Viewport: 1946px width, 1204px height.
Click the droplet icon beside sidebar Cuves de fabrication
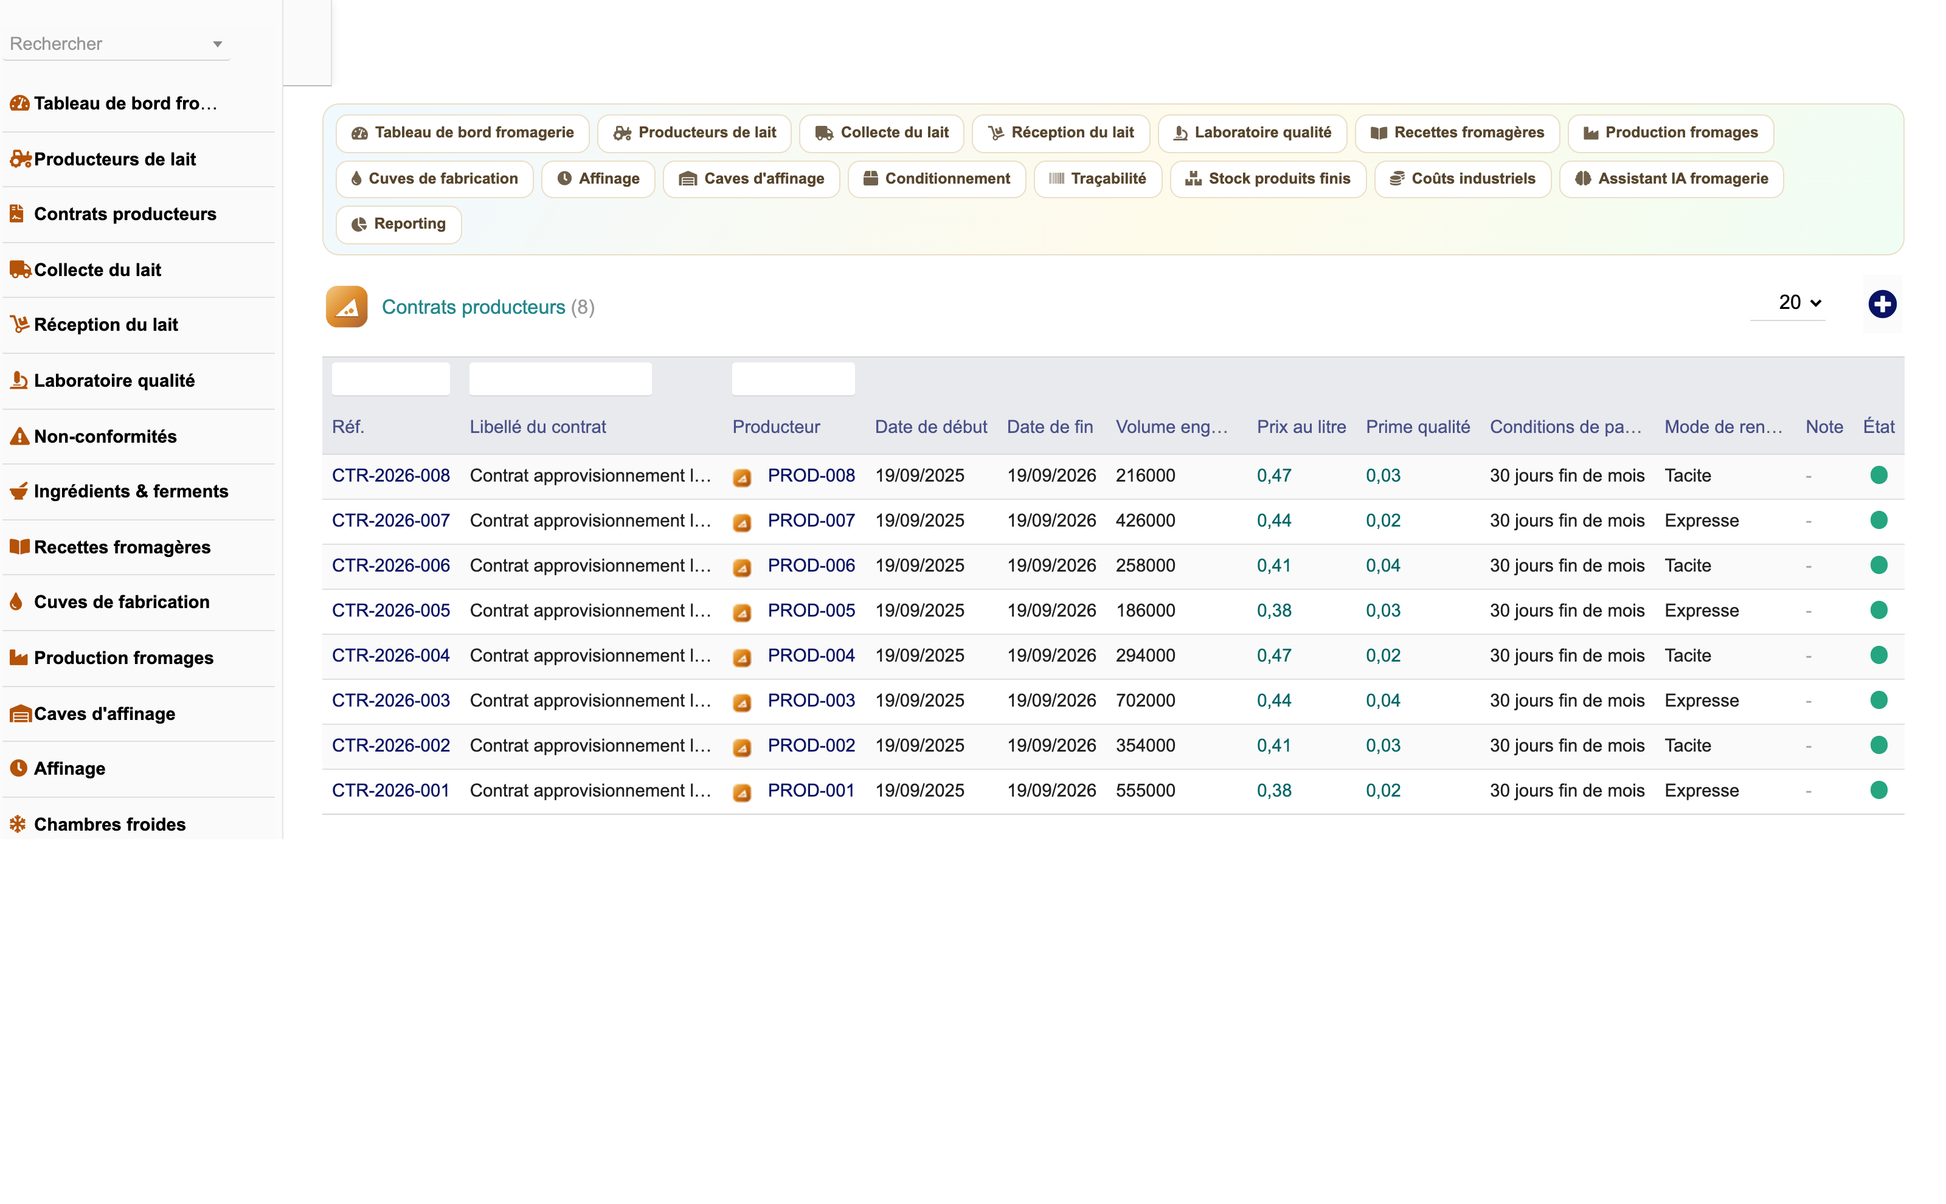[16, 602]
